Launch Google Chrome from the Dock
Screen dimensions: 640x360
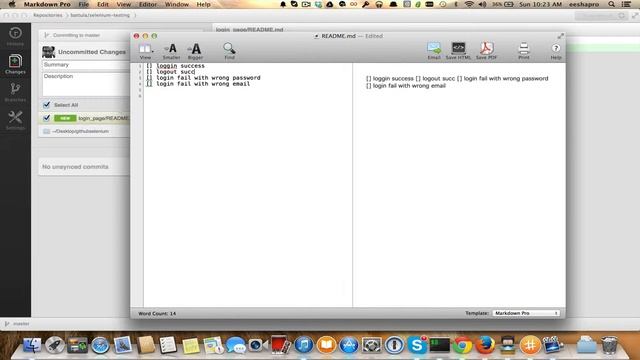462,345
